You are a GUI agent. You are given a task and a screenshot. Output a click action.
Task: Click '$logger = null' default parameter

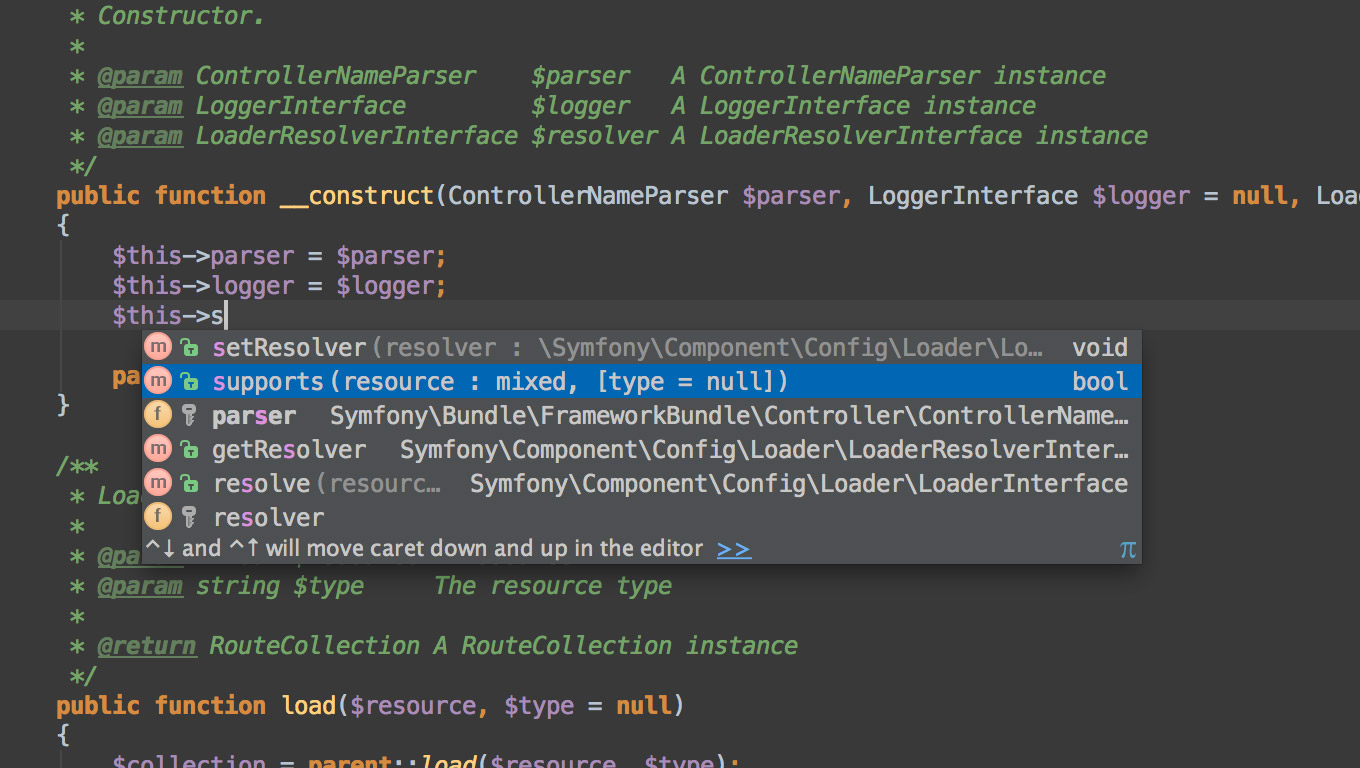click(x=1189, y=196)
